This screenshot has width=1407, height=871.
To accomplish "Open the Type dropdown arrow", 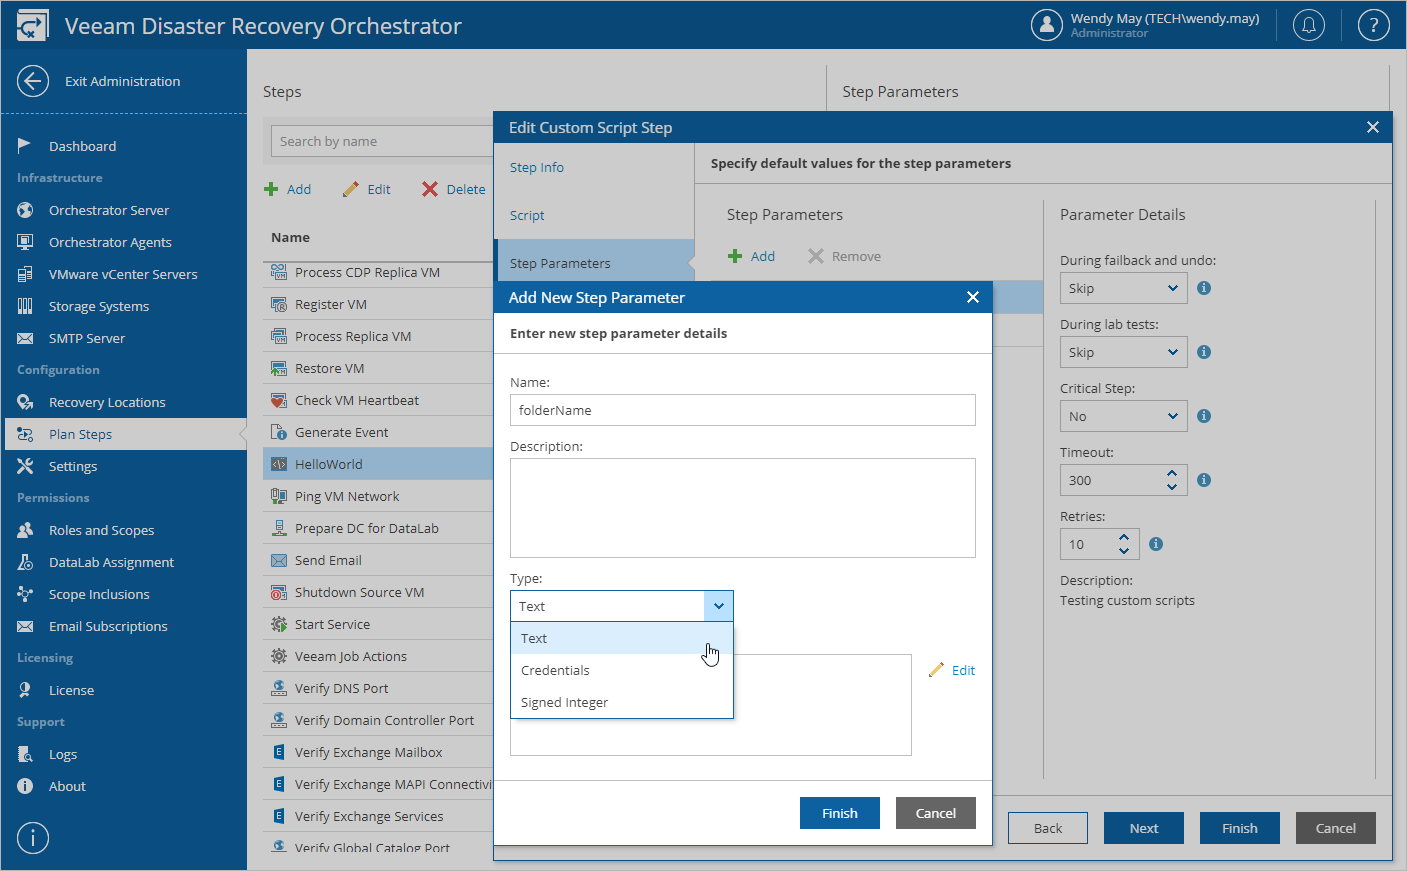I will (718, 606).
